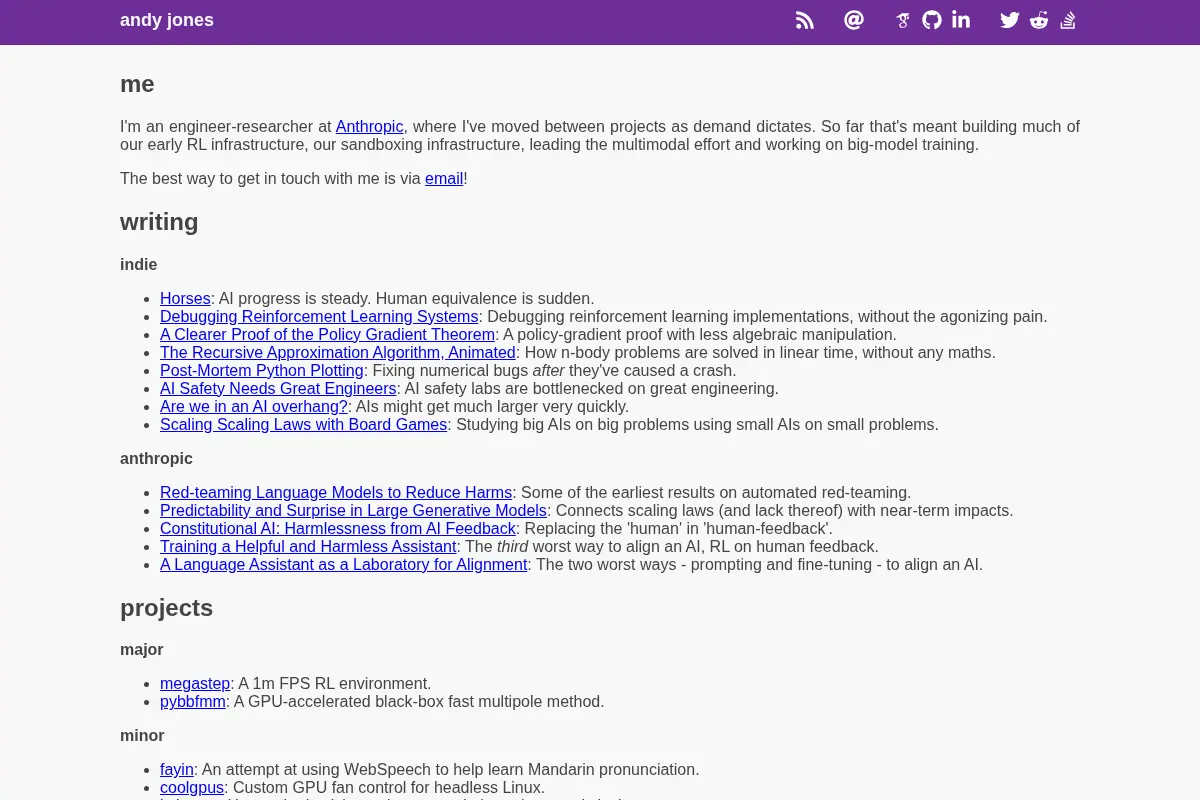
Task: Open the Reddit icon
Action: pos(1039,20)
